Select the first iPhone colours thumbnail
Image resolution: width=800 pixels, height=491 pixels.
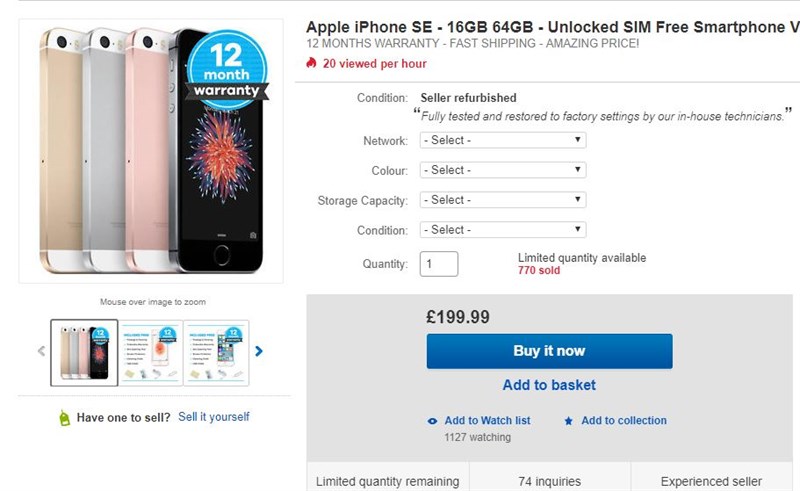point(84,352)
